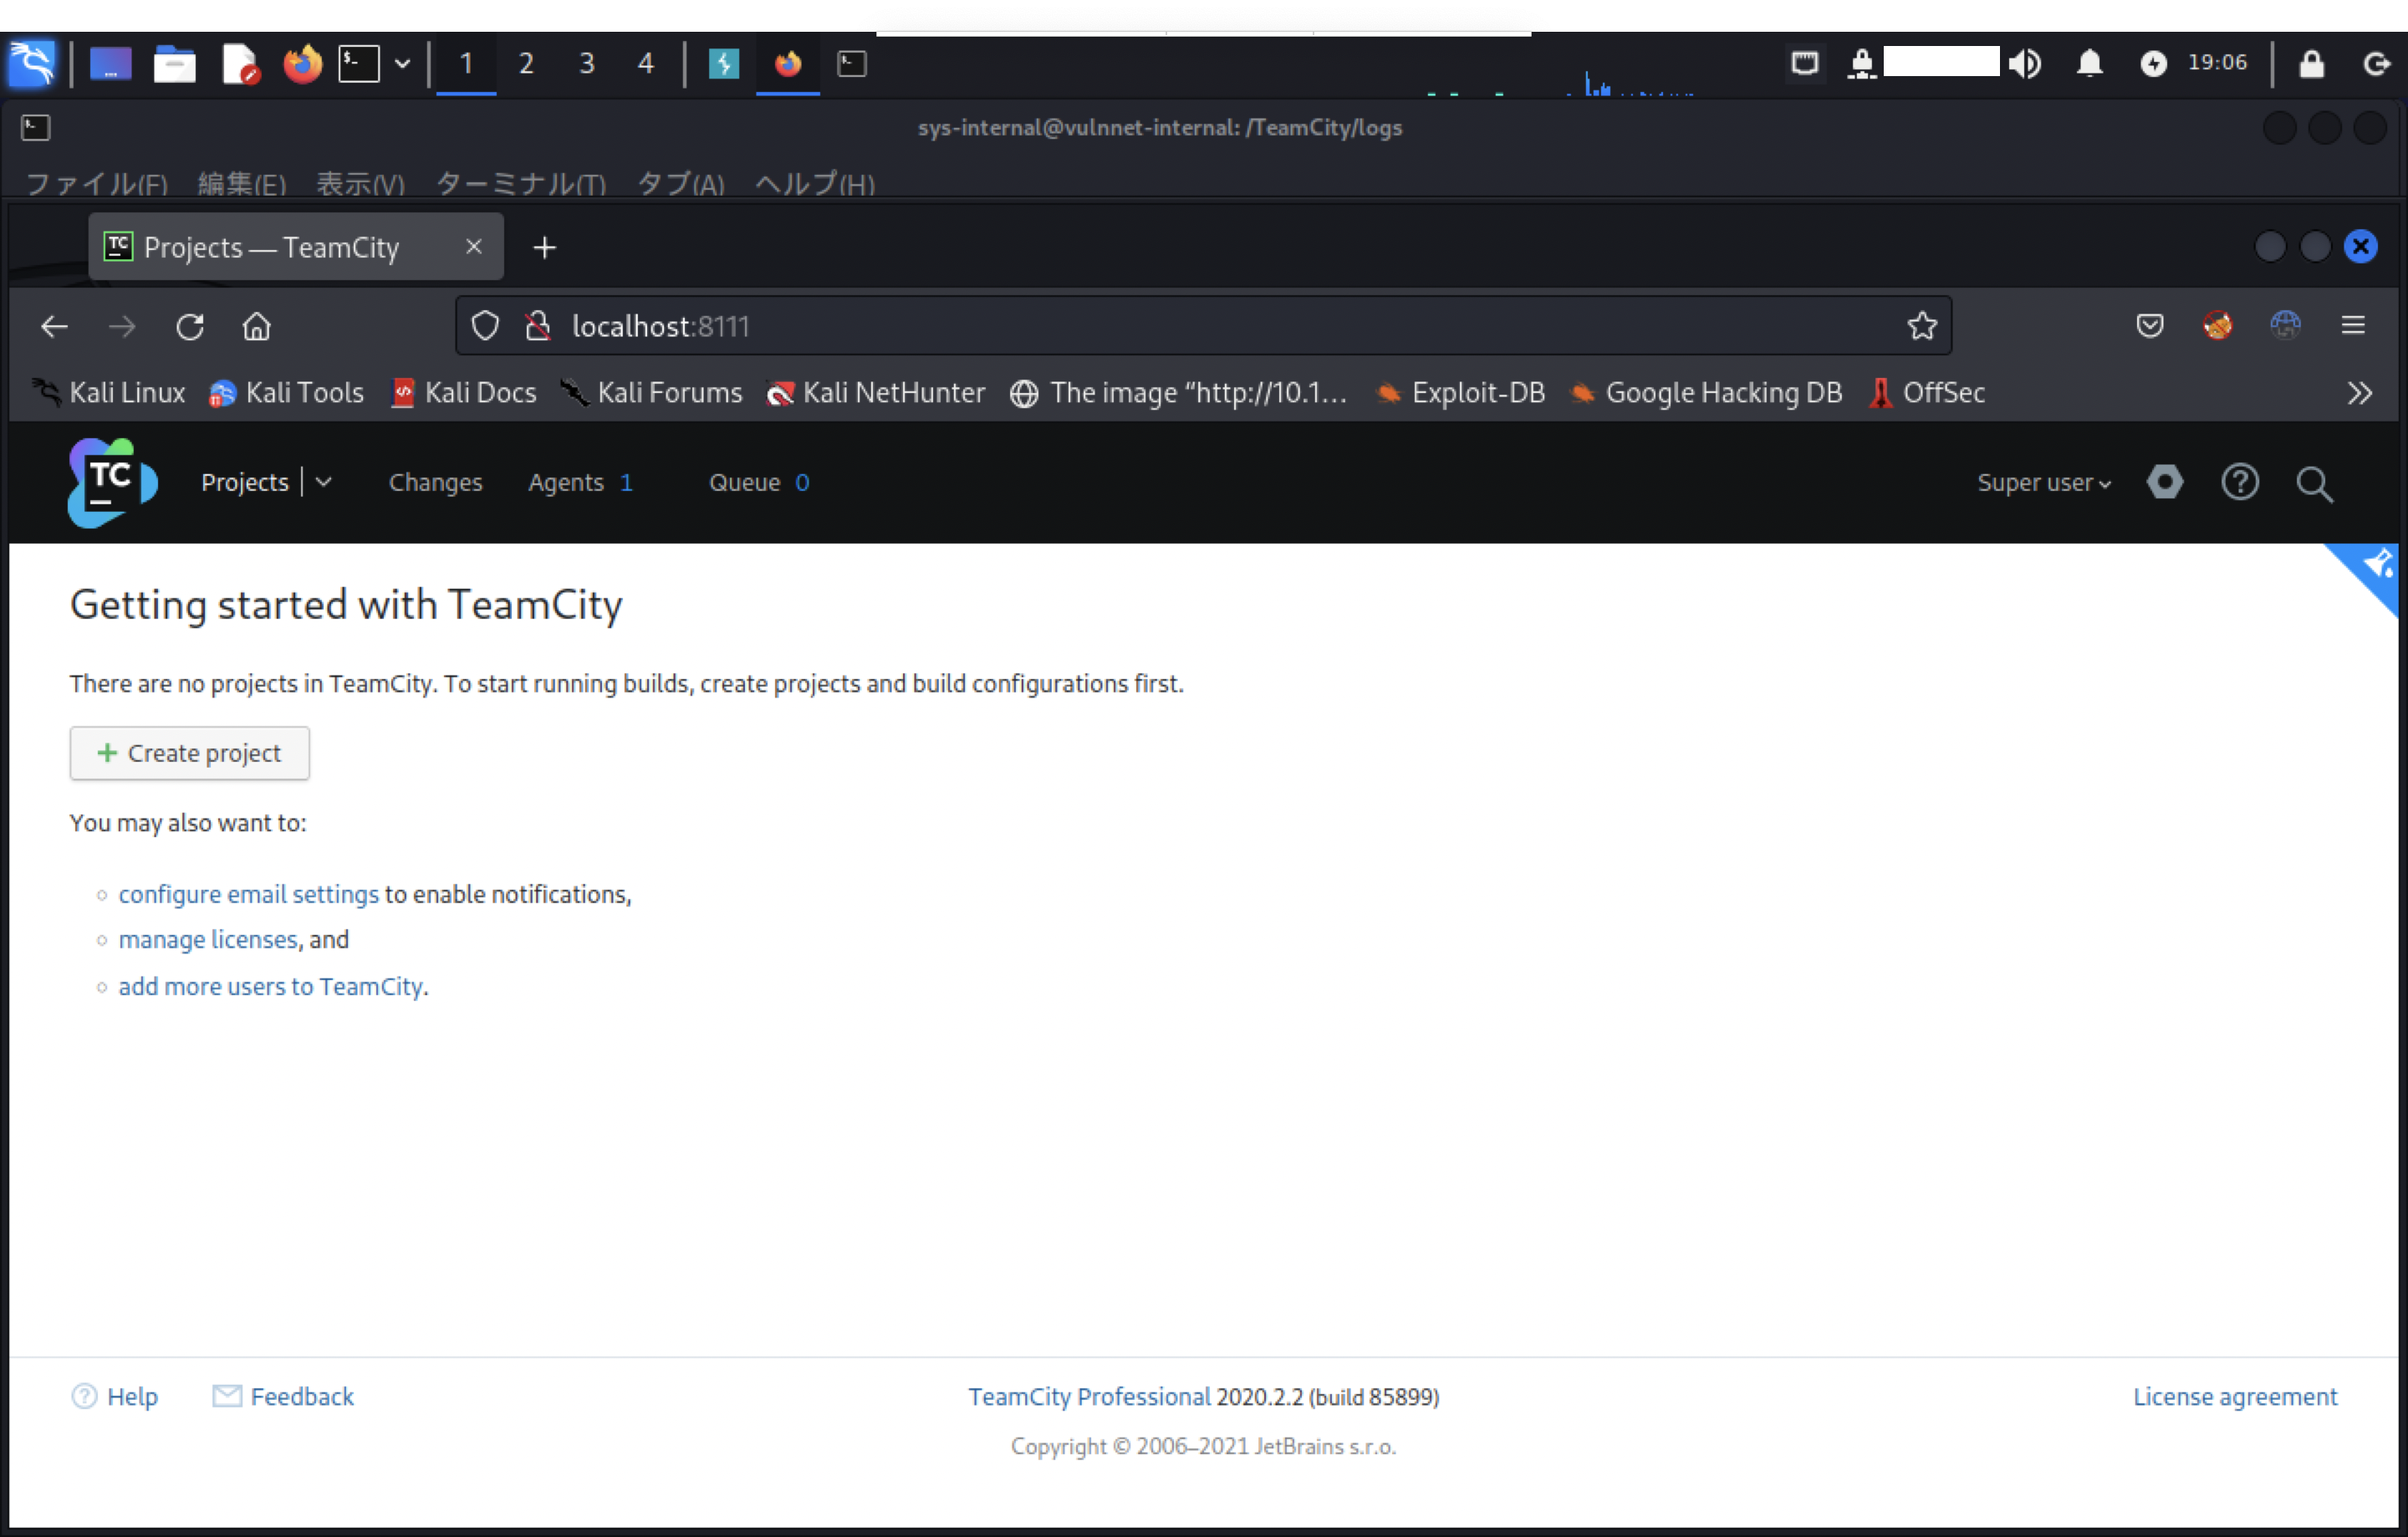The image size is (2408, 1537).
Task: Click the TeamCity logo icon
Action: tap(112, 482)
